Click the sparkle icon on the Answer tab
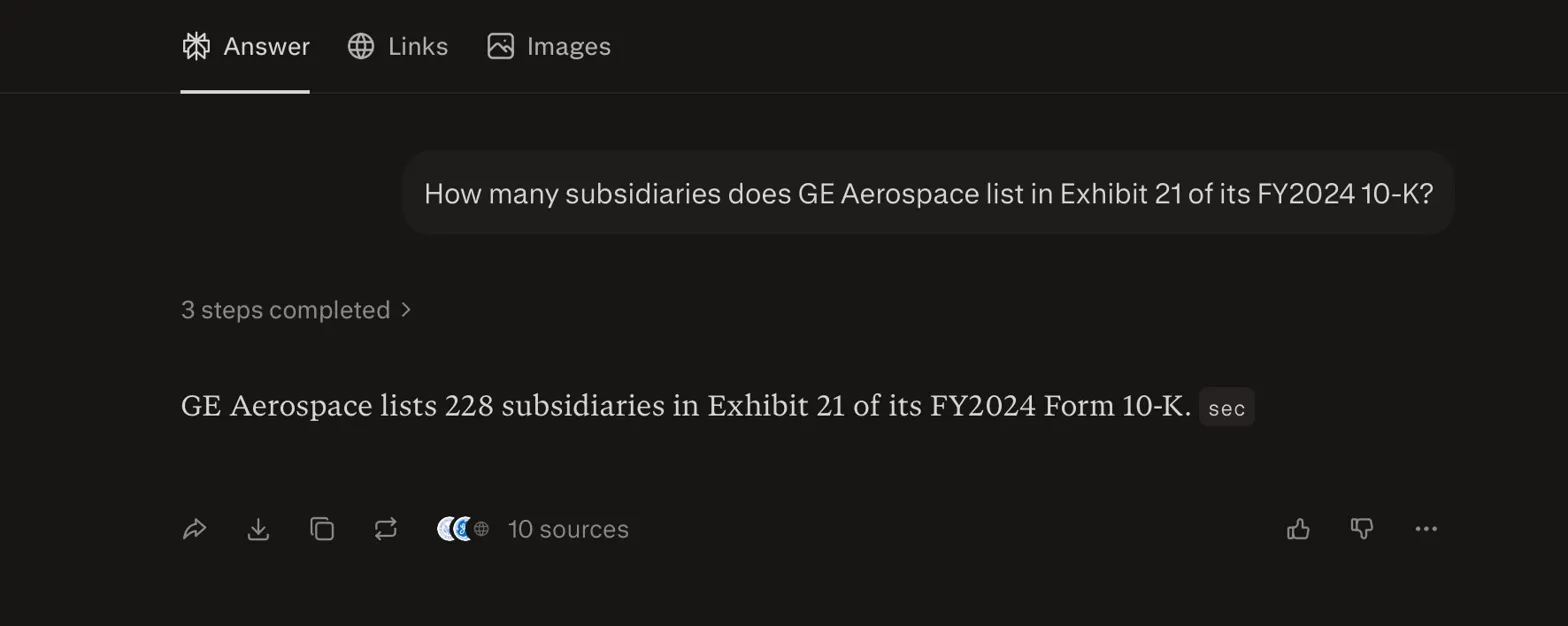This screenshot has width=1568, height=626. point(196,45)
